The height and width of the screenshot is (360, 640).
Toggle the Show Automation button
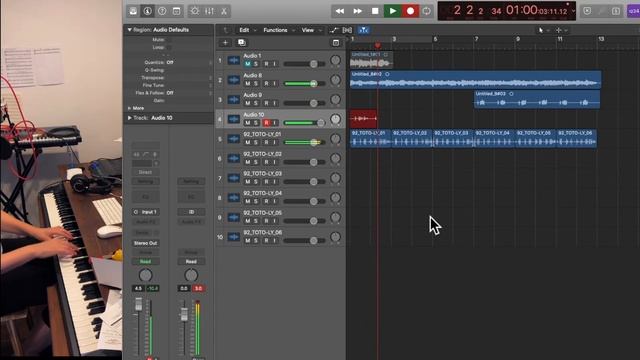click(334, 30)
